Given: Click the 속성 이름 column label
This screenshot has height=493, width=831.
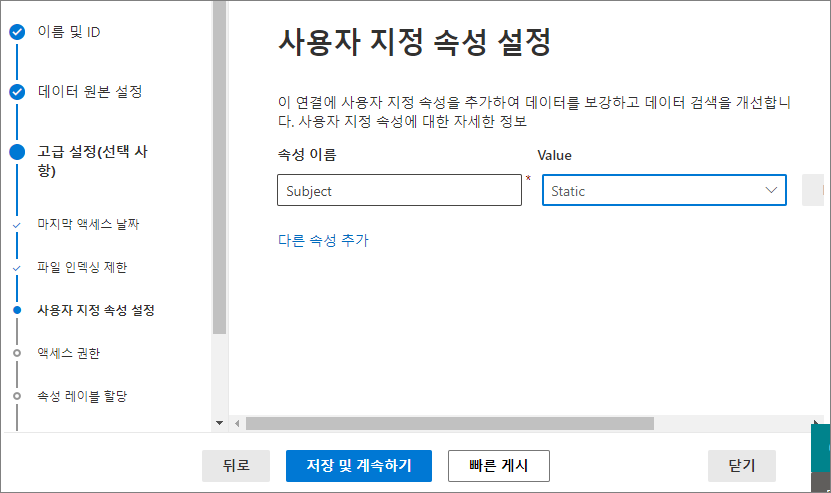Looking at the screenshot, I should tap(307, 155).
